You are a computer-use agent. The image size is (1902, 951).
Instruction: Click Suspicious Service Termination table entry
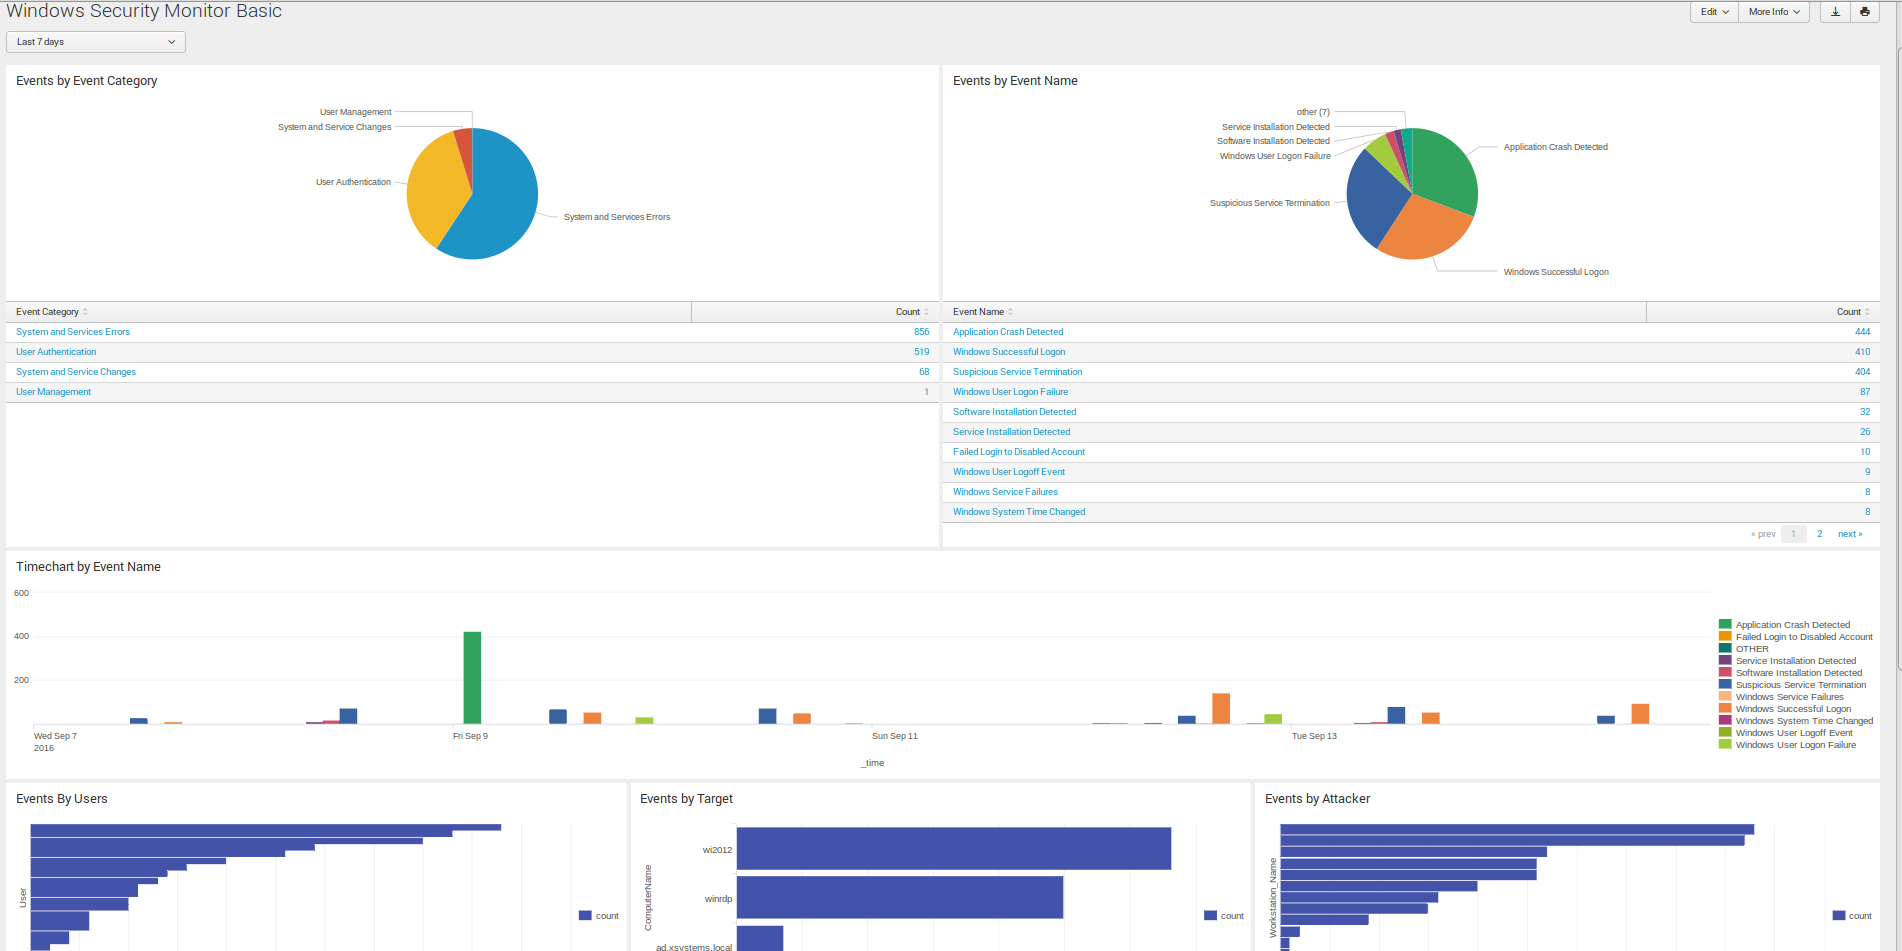(x=1017, y=372)
